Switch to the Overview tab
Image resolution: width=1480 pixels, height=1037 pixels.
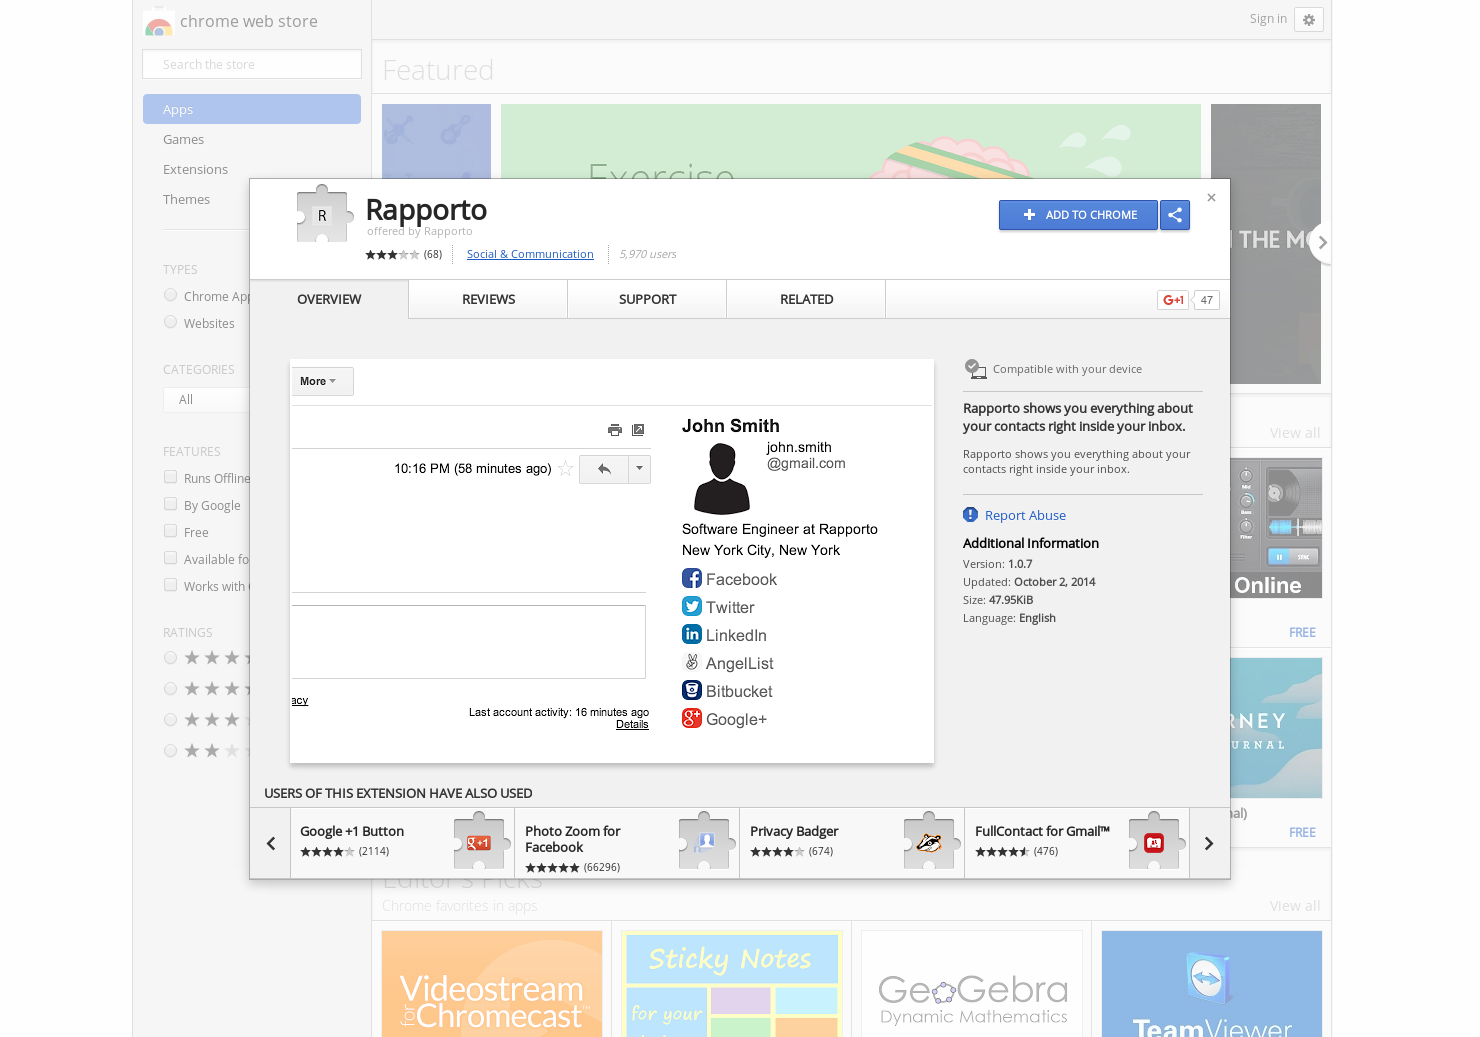pos(329,299)
